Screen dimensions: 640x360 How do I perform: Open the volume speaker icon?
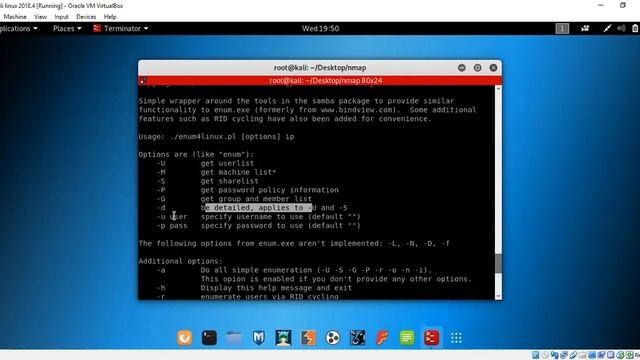pyautogui.click(x=621, y=28)
